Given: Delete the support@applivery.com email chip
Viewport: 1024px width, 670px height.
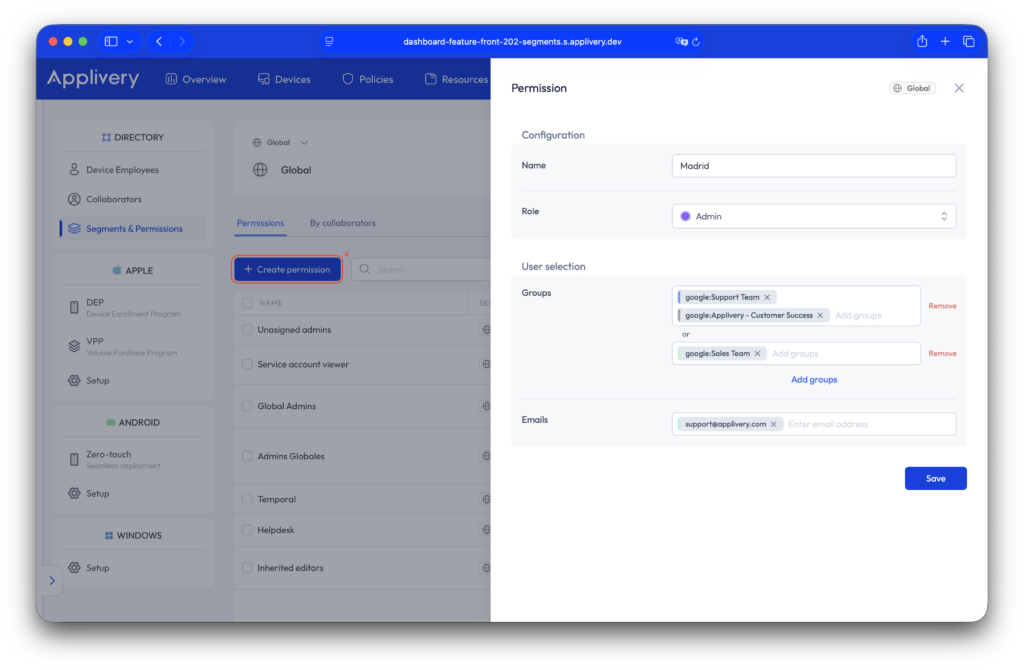Looking at the screenshot, I should 773,424.
